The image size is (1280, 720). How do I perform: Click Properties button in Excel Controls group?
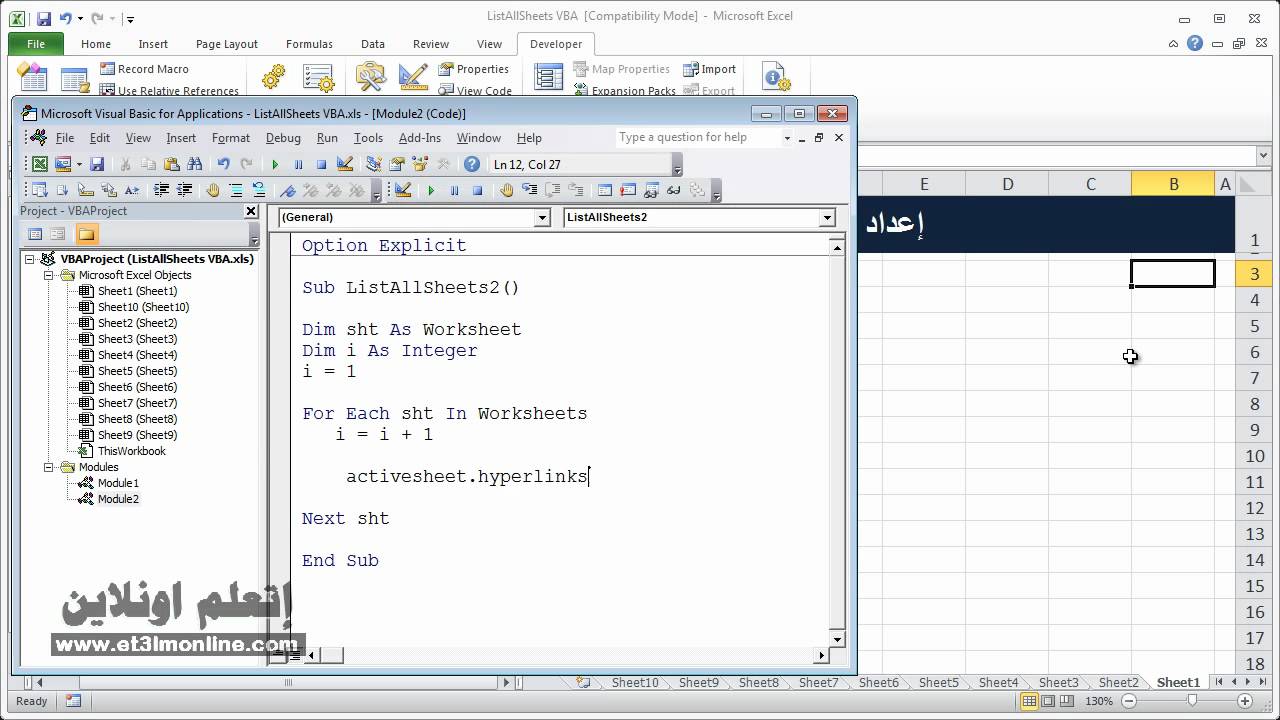coord(474,69)
